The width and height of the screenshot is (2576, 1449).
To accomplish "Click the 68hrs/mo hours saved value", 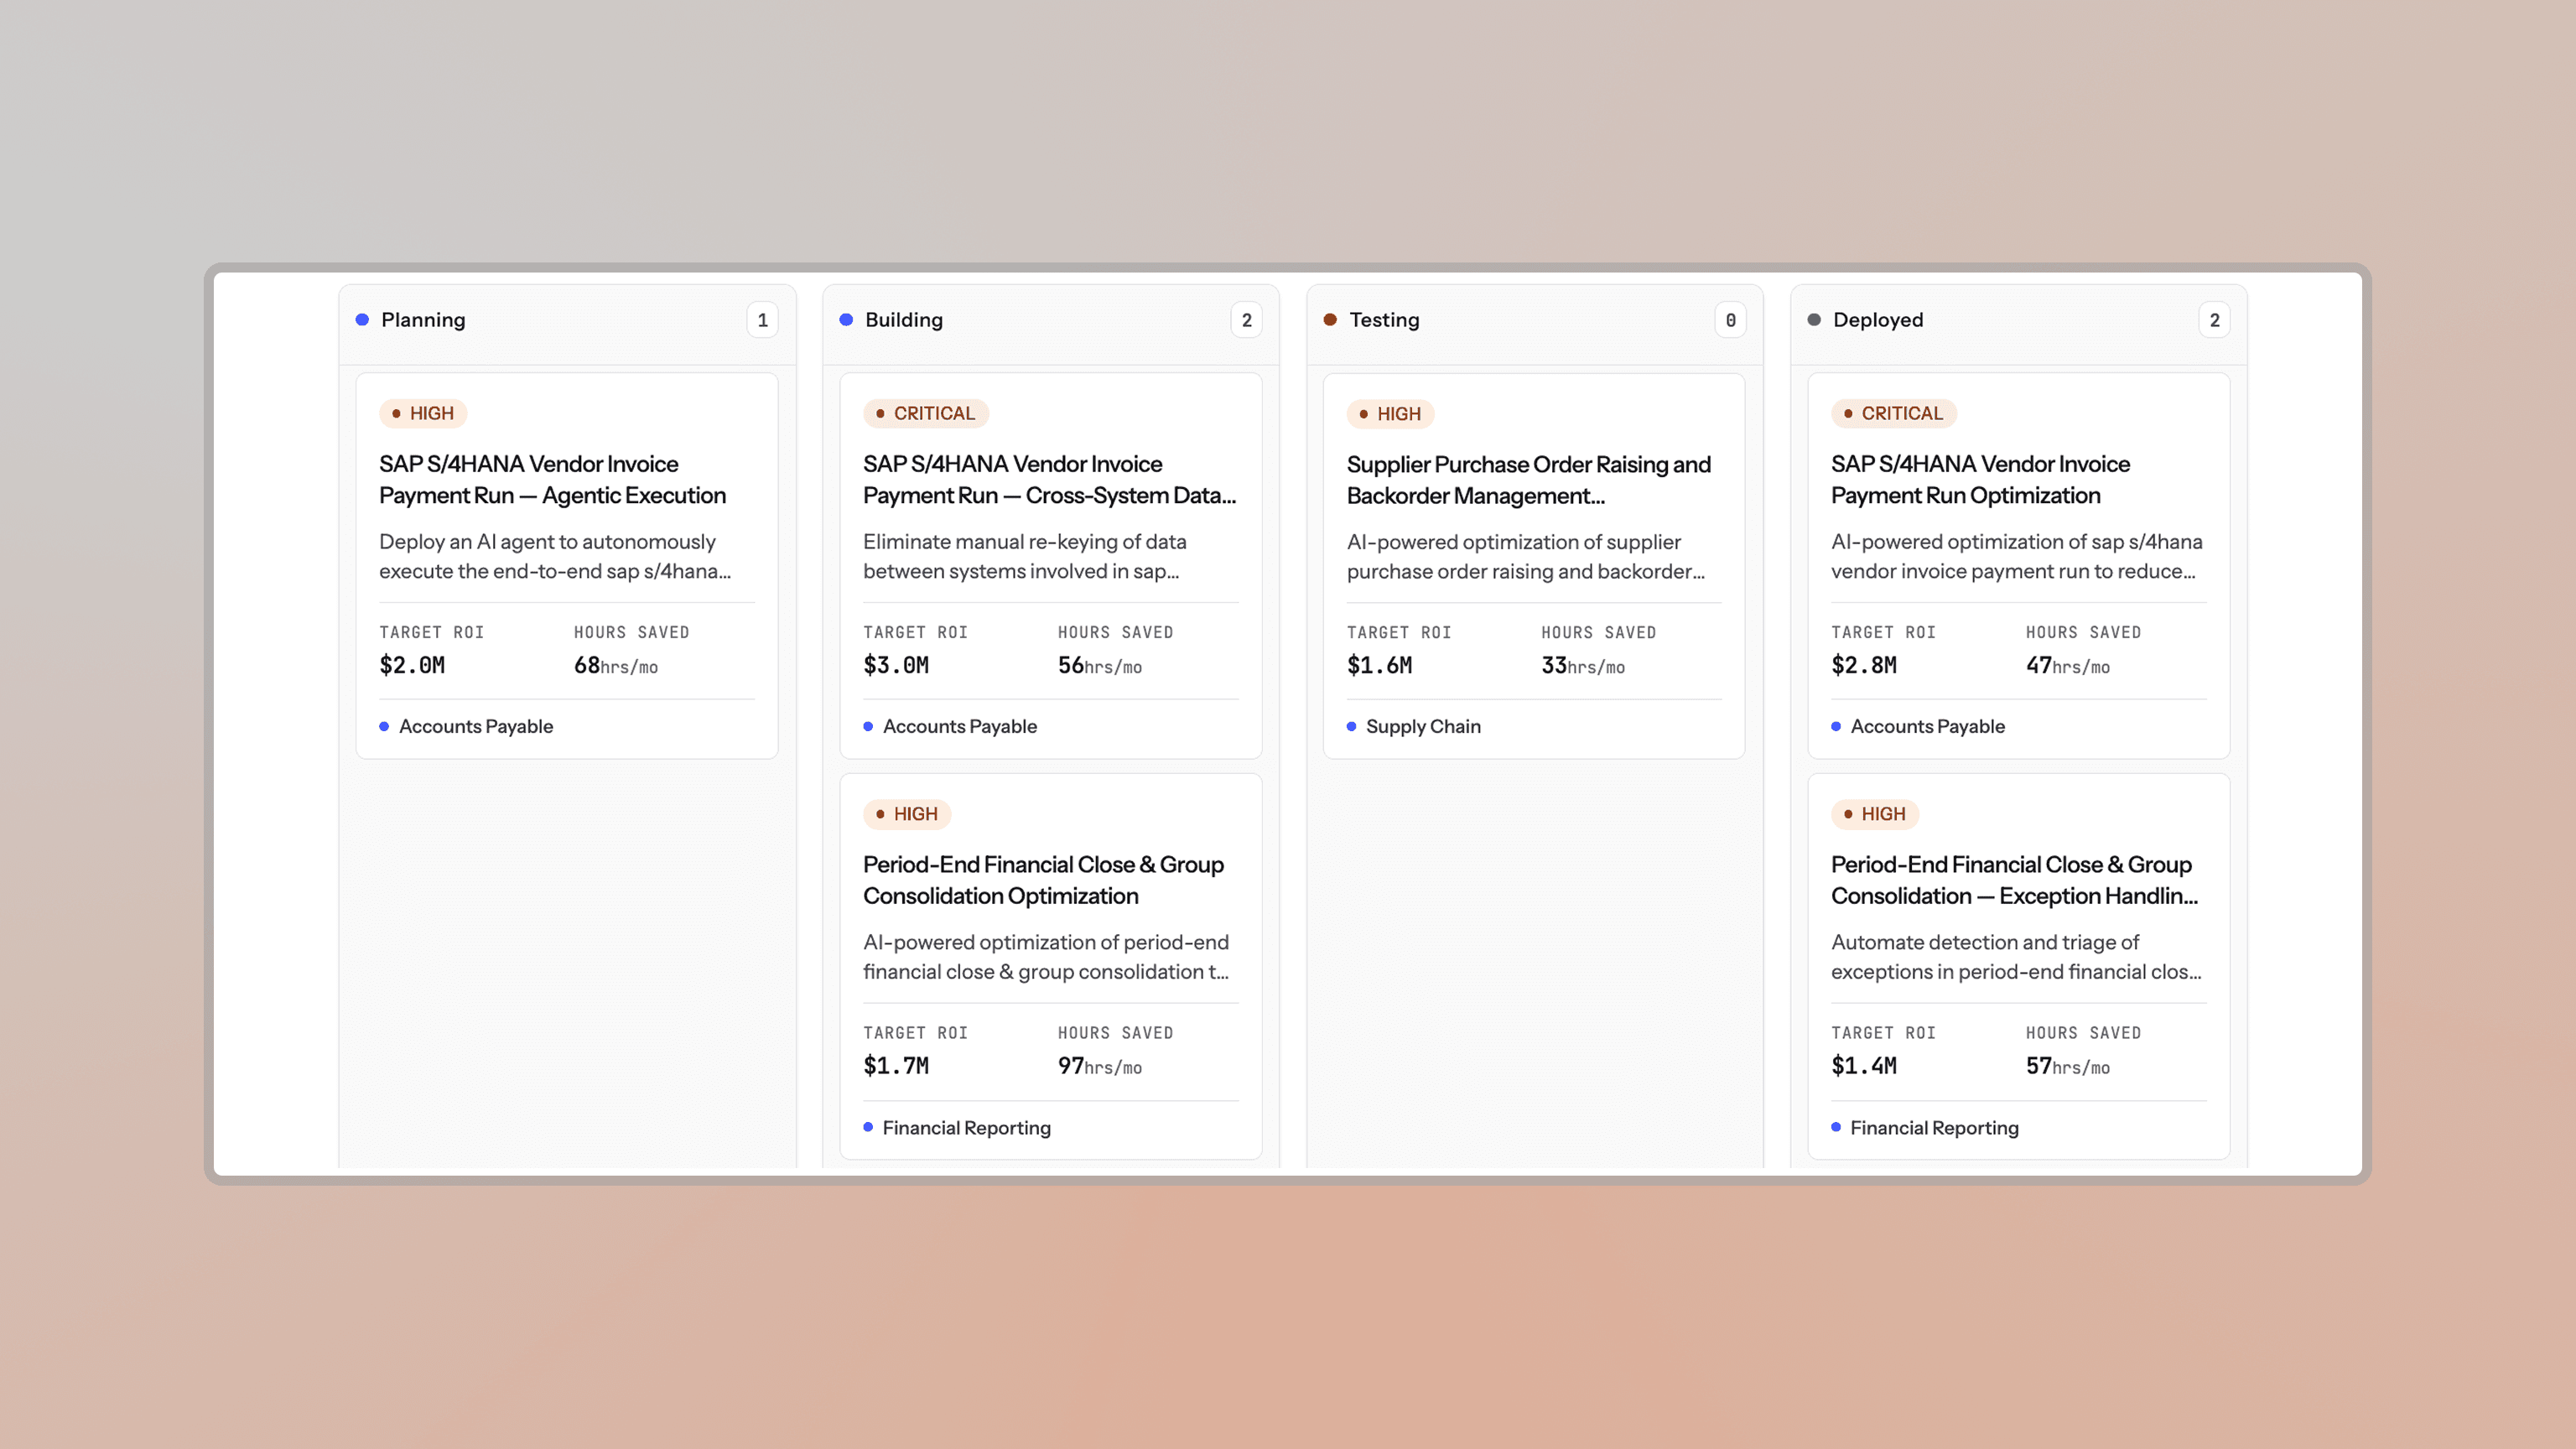I will (616, 666).
